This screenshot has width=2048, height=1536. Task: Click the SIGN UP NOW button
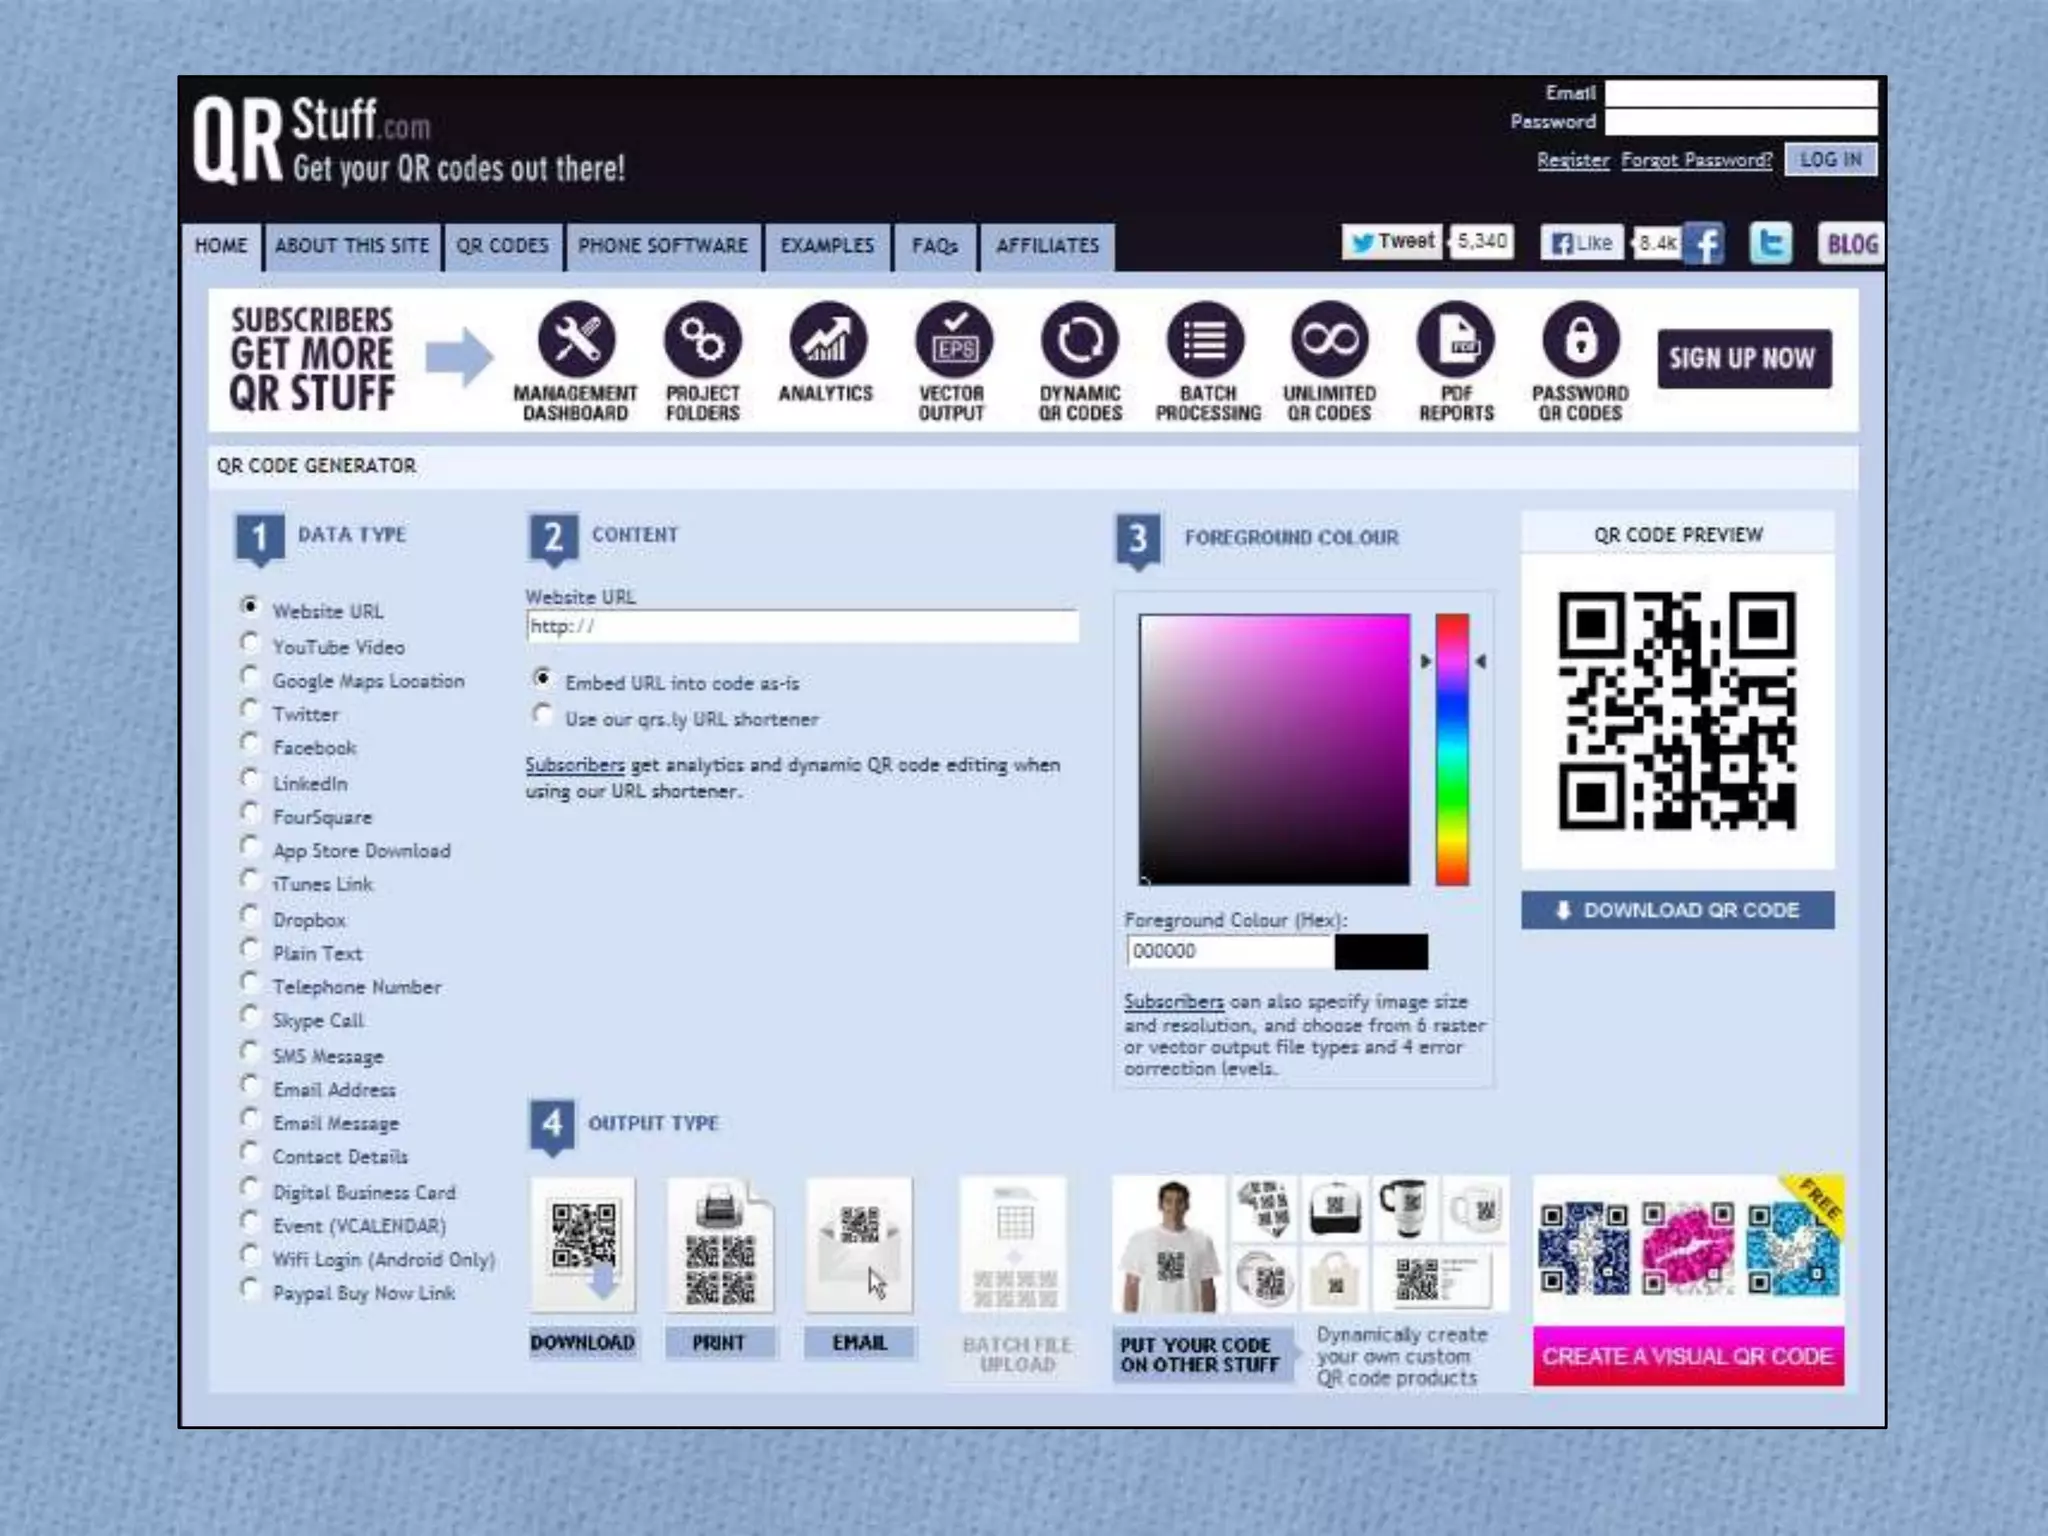click(1743, 359)
